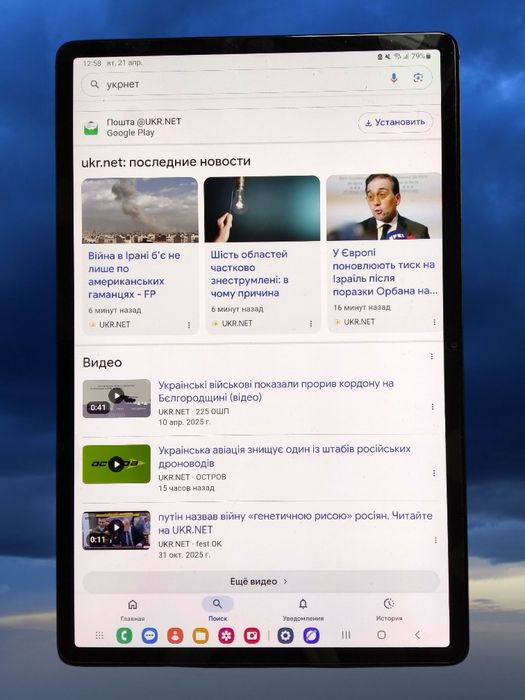525x700 pixels.
Task: Open the yellow My Files app
Action: point(200,635)
